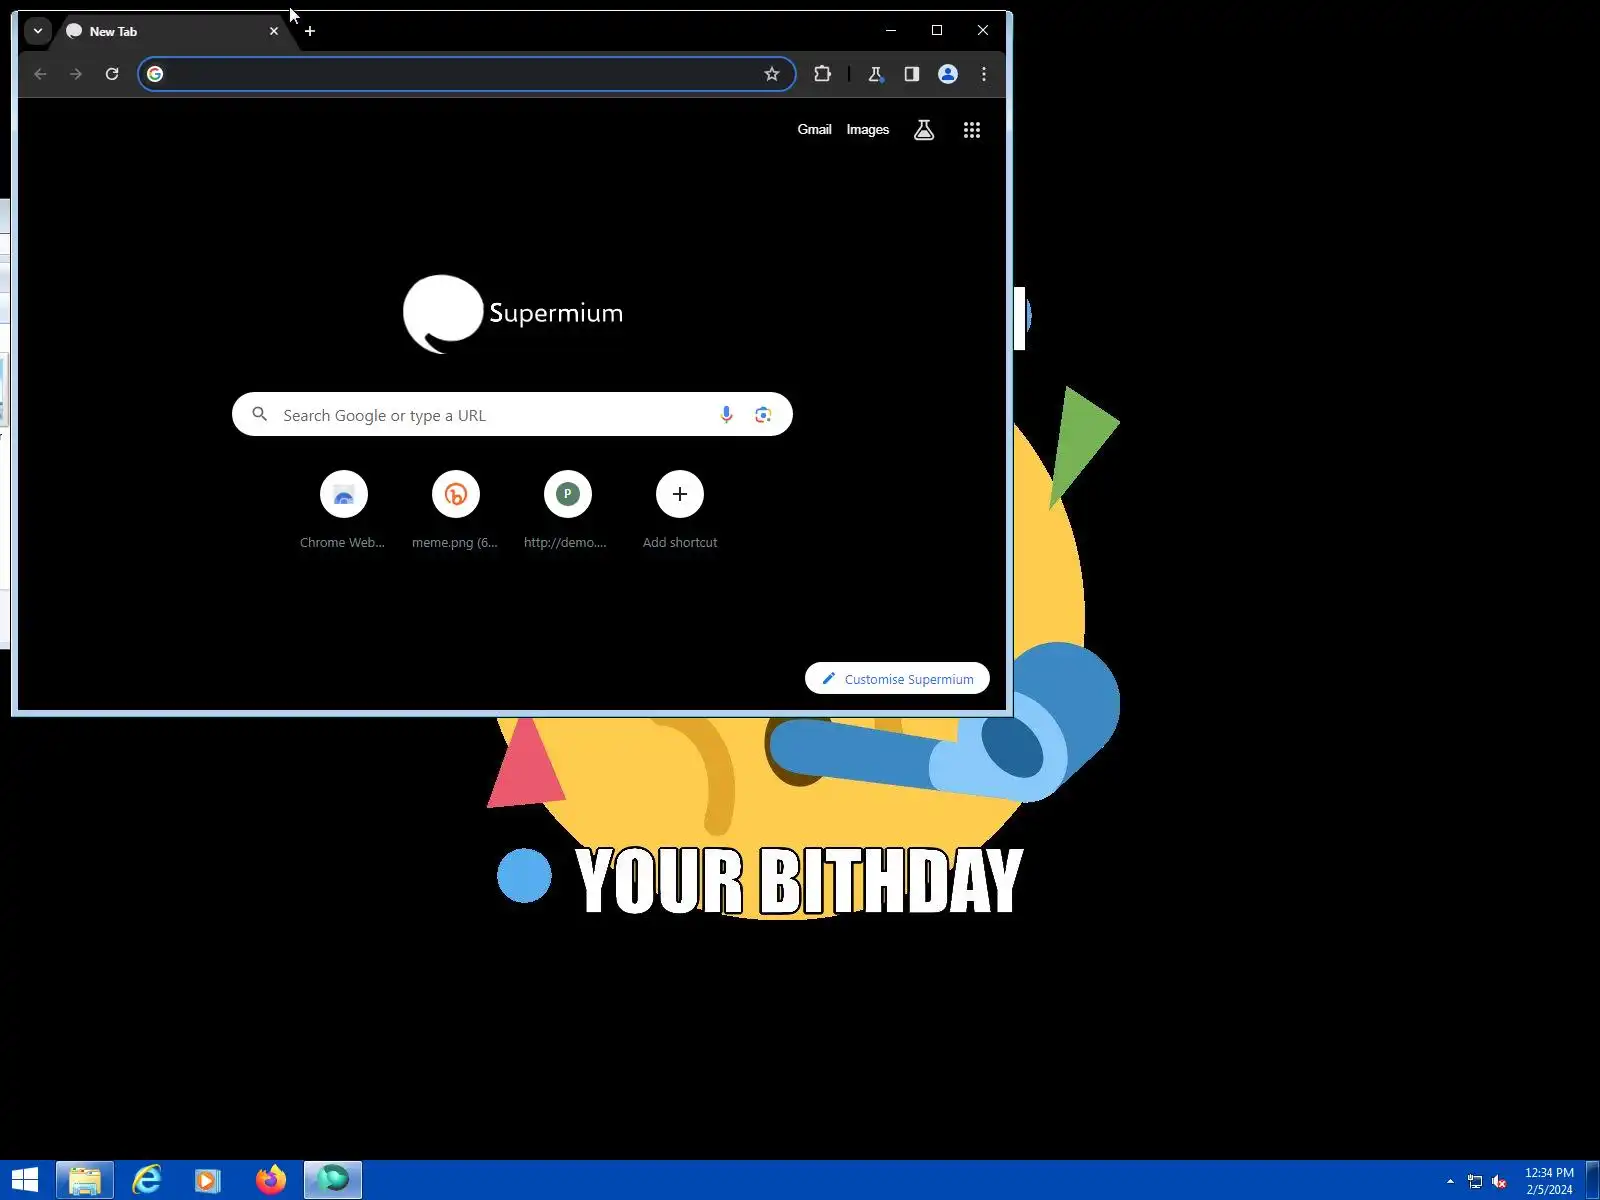Image resolution: width=1600 pixels, height=1200 pixels.
Task: Go forward using the forward arrow
Action: click(x=76, y=74)
